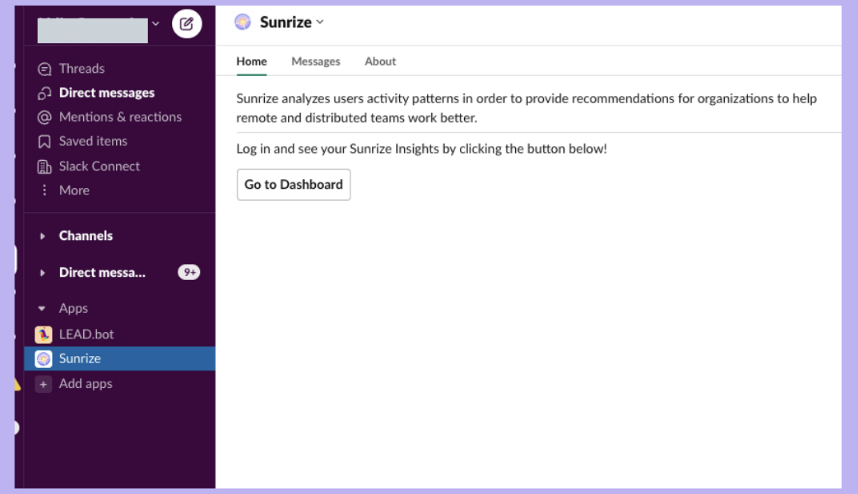
Task: Click the 9+ unread badge
Action: 189,272
